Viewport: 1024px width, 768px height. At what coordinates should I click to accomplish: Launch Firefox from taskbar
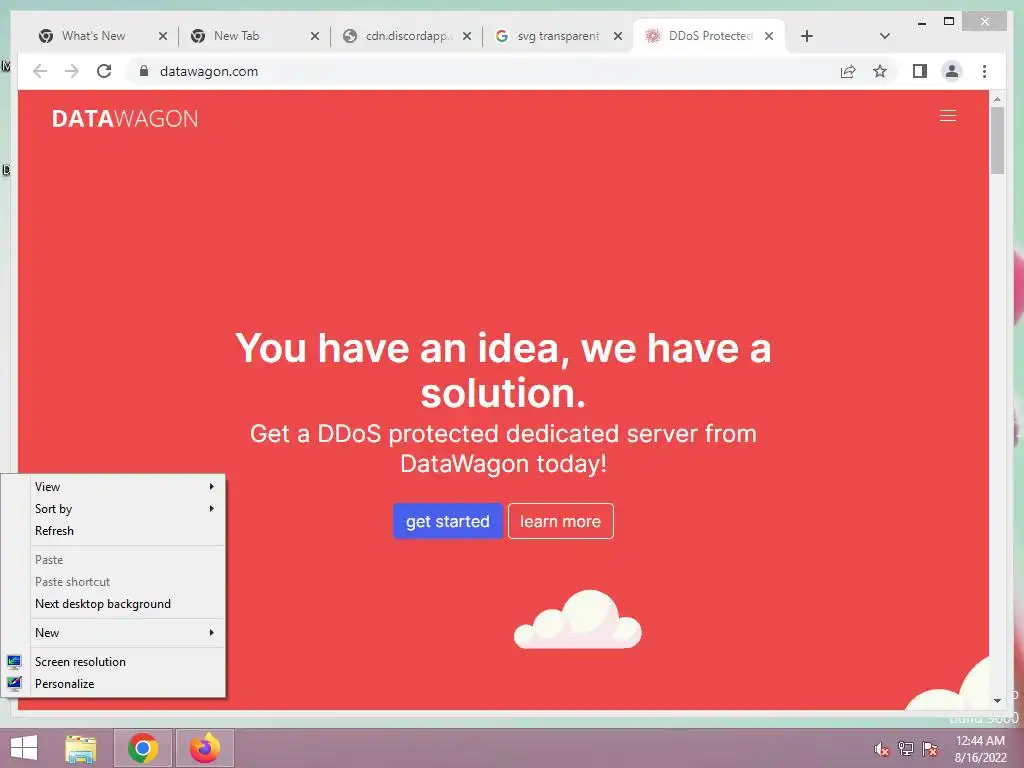coord(205,748)
